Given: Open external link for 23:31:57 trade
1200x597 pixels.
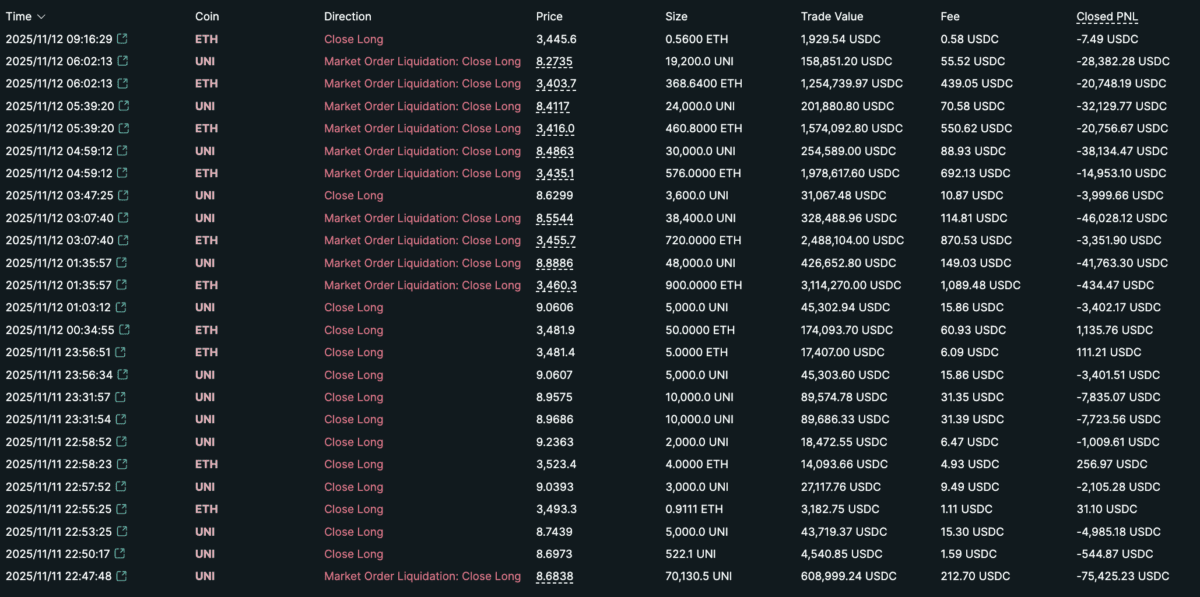Looking at the screenshot, I should tap(122, 397).
